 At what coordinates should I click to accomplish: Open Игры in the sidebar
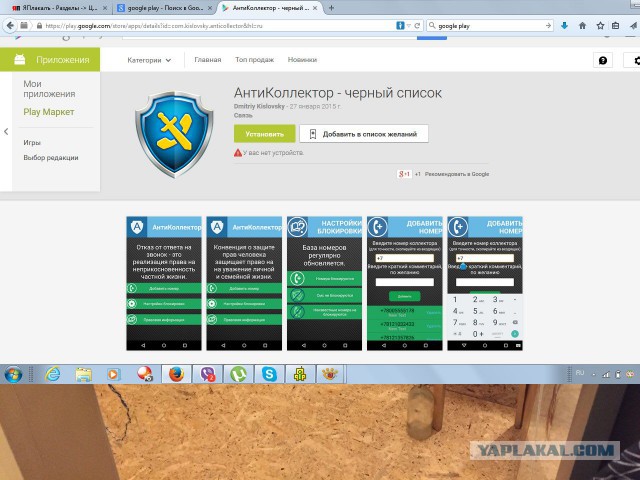pyautogui.click(x=32, y=142)
